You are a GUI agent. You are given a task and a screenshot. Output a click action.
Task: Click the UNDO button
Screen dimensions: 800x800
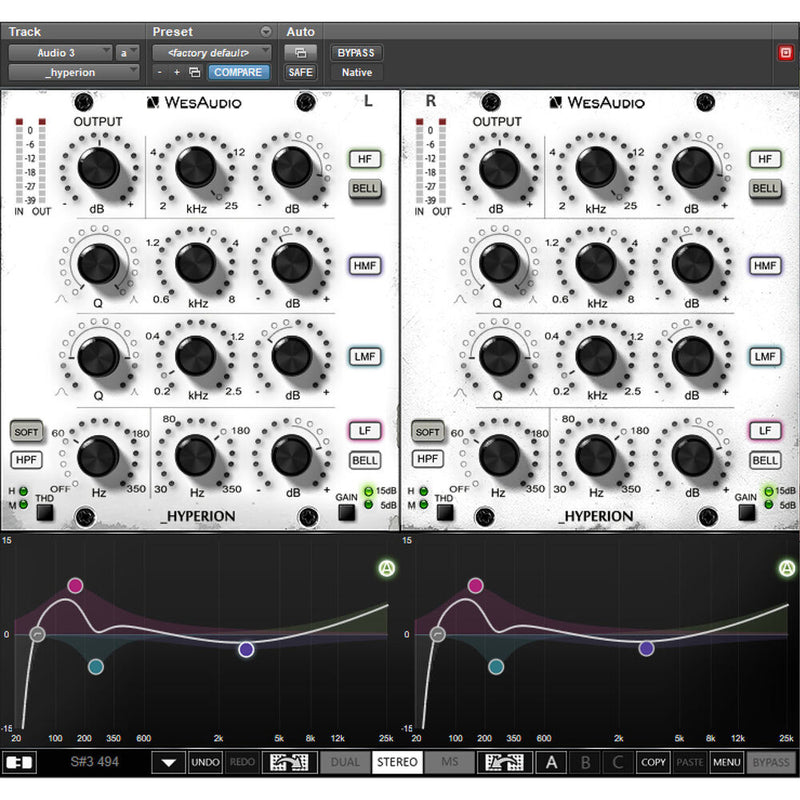pyautogui.click(x=205, y=762)
